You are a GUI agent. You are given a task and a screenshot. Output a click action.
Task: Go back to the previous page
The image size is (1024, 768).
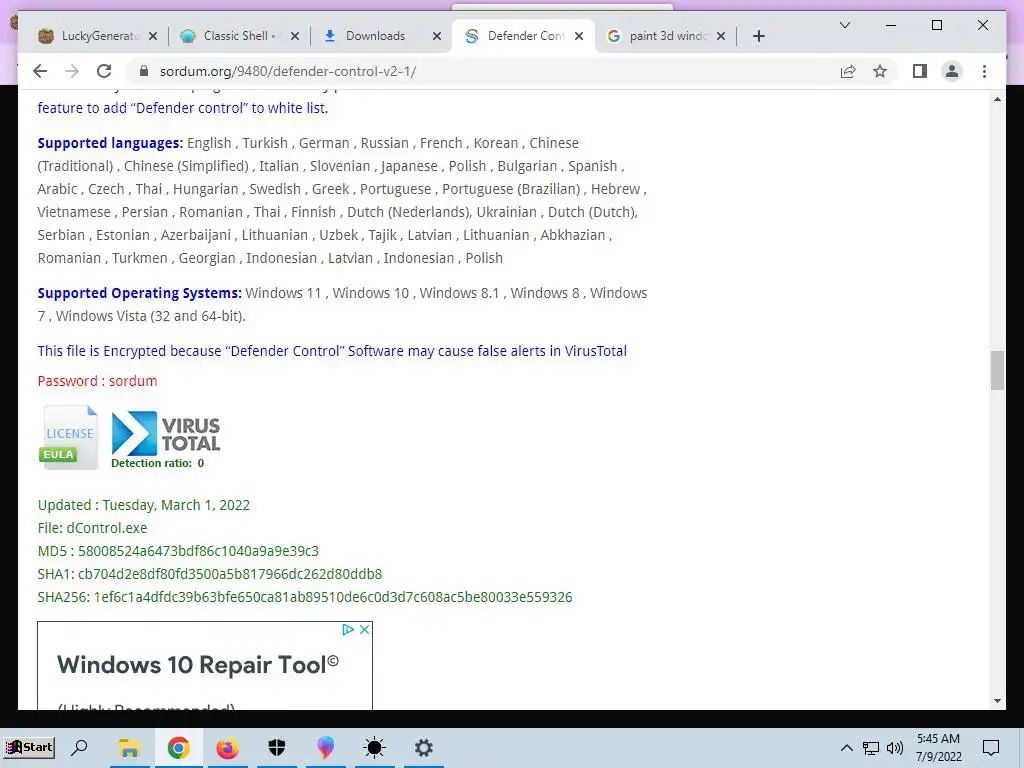coord(40,71)
